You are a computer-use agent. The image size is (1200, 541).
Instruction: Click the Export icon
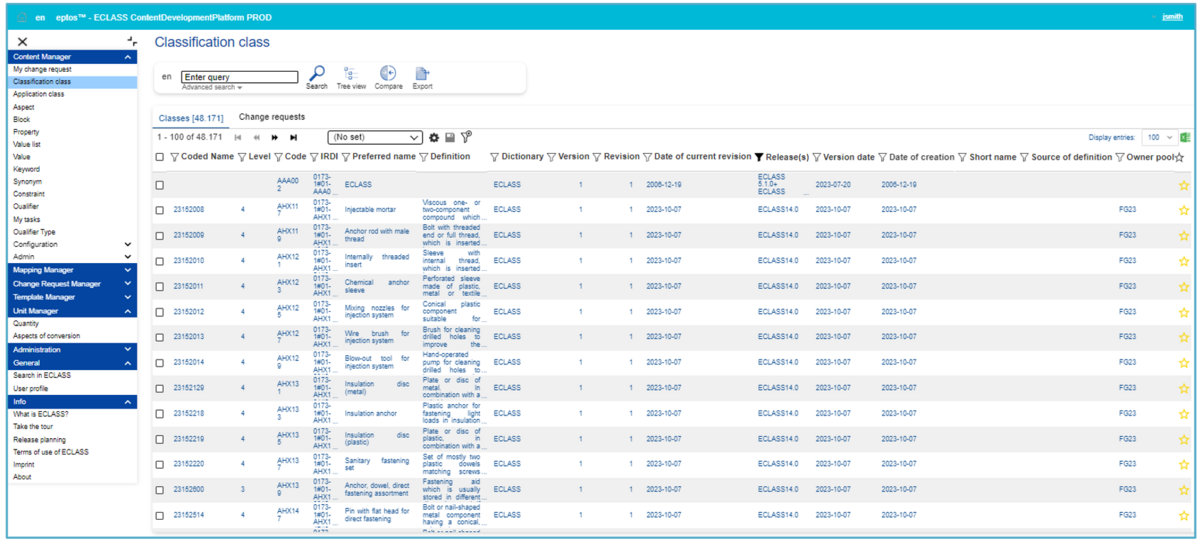(x=422, y=74)
